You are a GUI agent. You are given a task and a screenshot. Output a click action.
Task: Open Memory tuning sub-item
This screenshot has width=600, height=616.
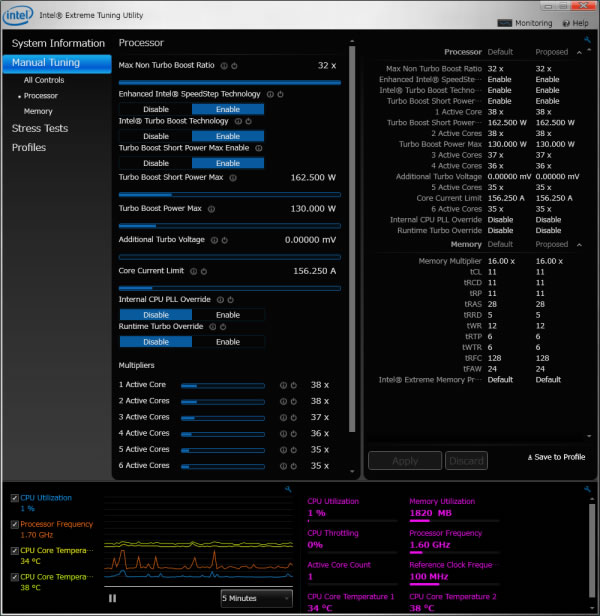tap(38, 112)
